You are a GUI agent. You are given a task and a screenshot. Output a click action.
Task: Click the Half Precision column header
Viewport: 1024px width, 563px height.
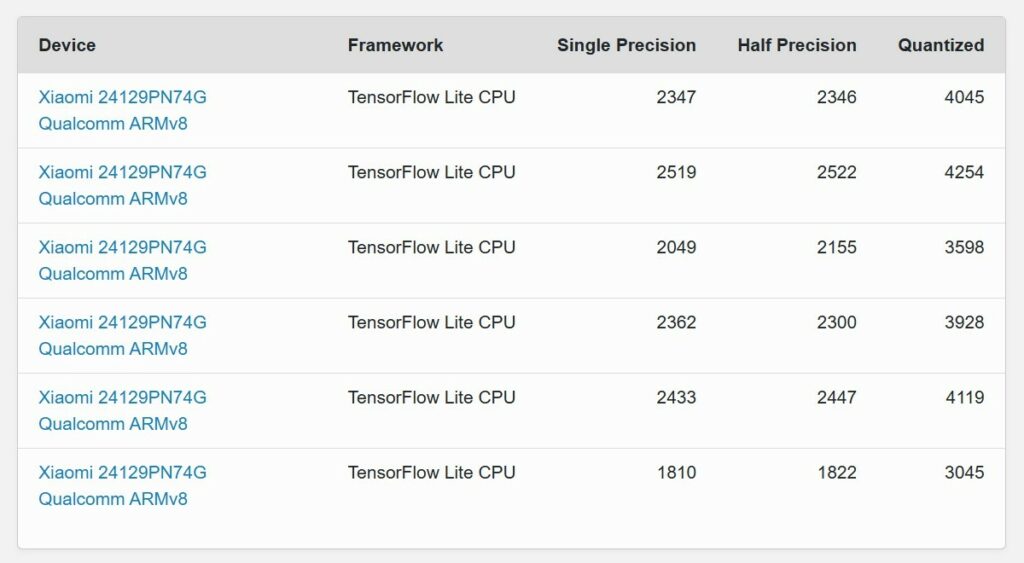click(797, 45)
